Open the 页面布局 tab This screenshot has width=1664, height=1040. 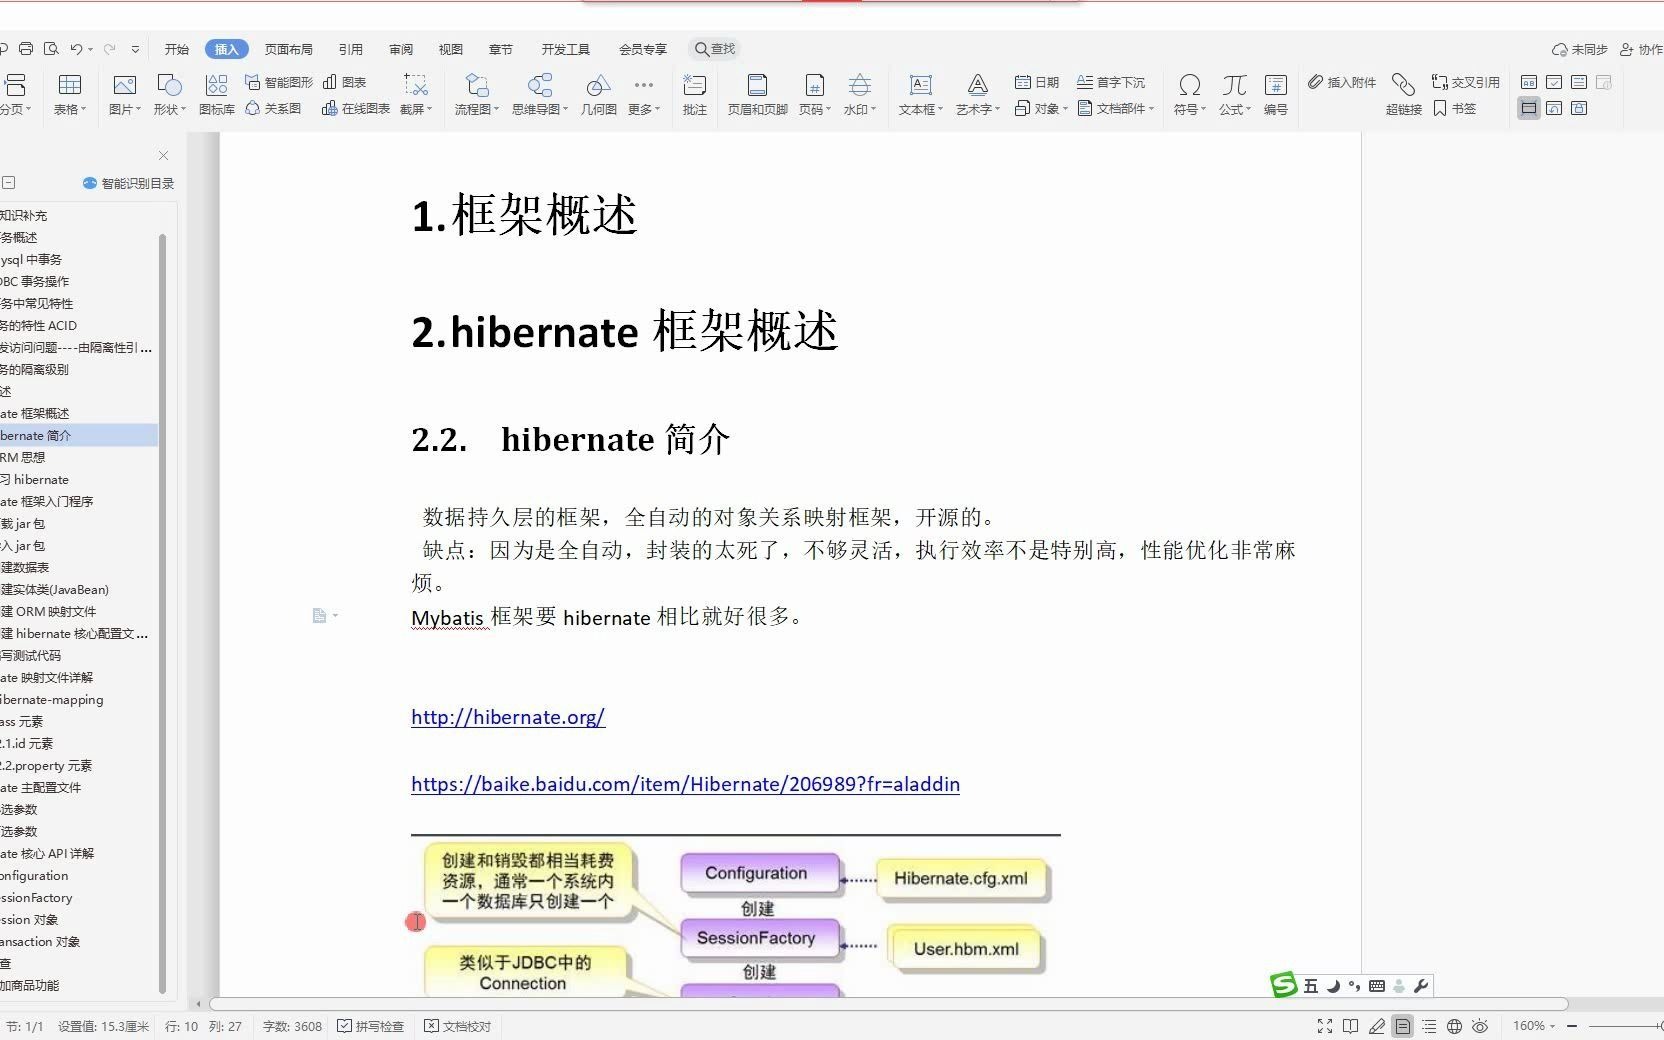pyautogui.click(x=288, y=49)
